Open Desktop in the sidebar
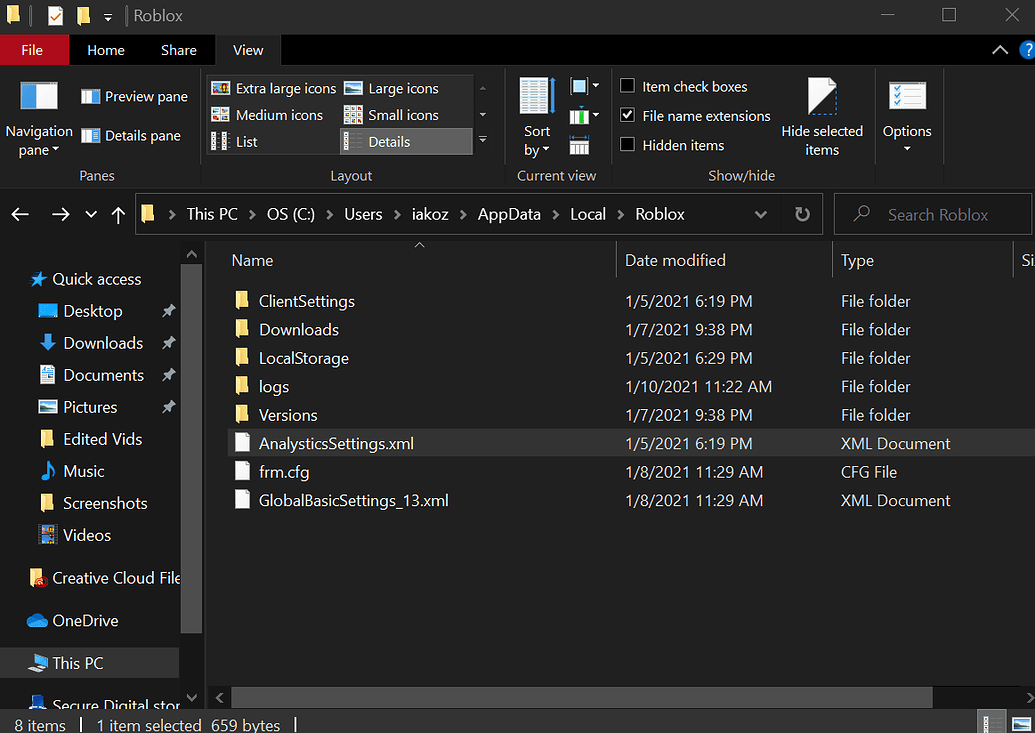This screenshot has height=733, width=1035. pos(92,310)
